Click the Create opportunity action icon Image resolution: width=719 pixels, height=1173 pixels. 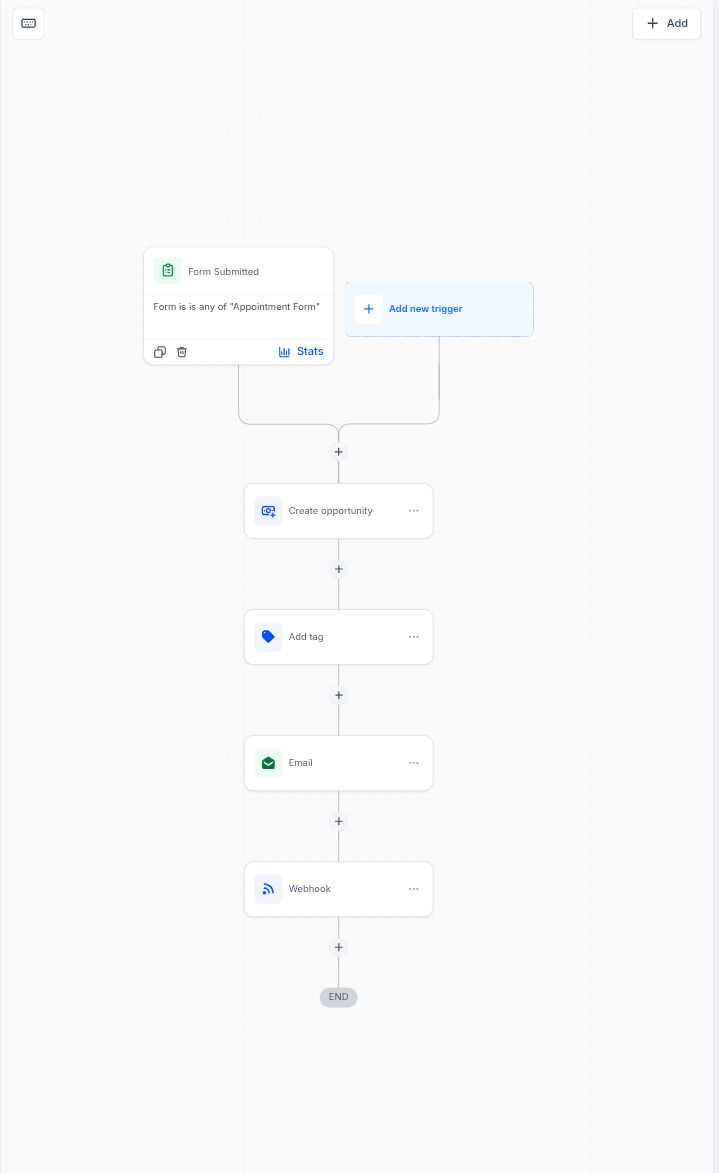point(268,511)
